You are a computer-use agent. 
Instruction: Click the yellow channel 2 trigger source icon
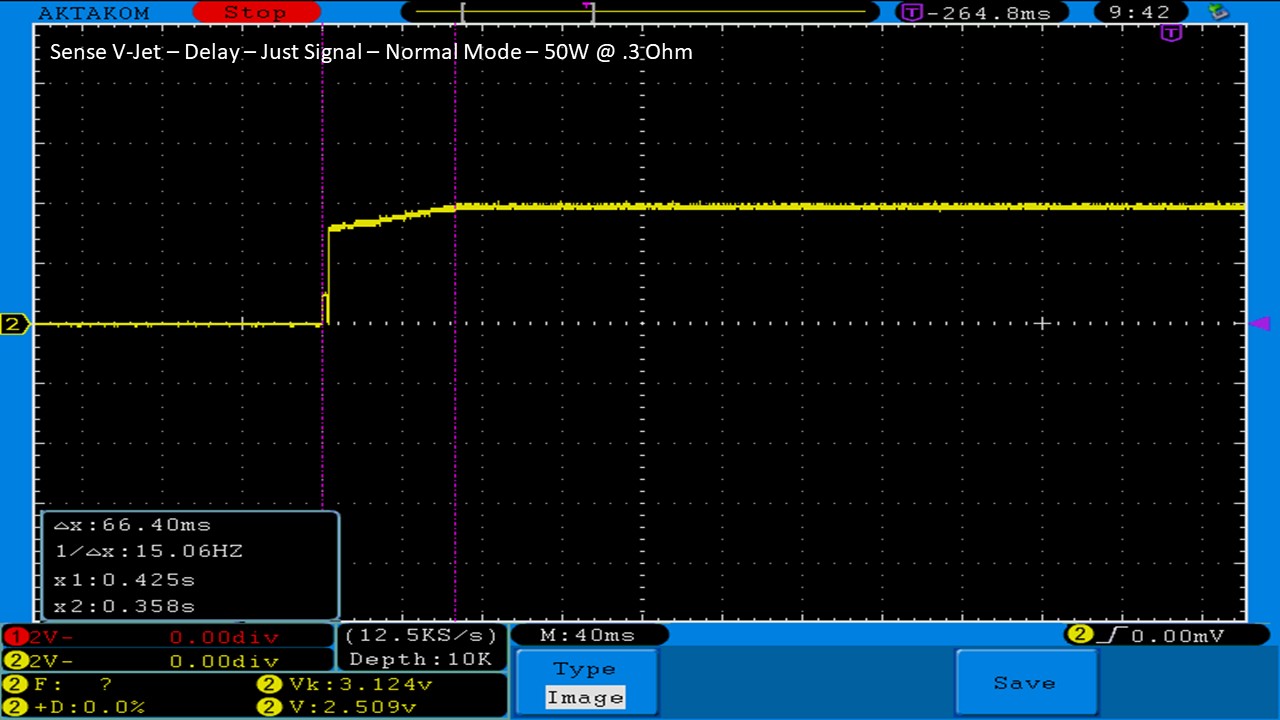coord(1079,635)
